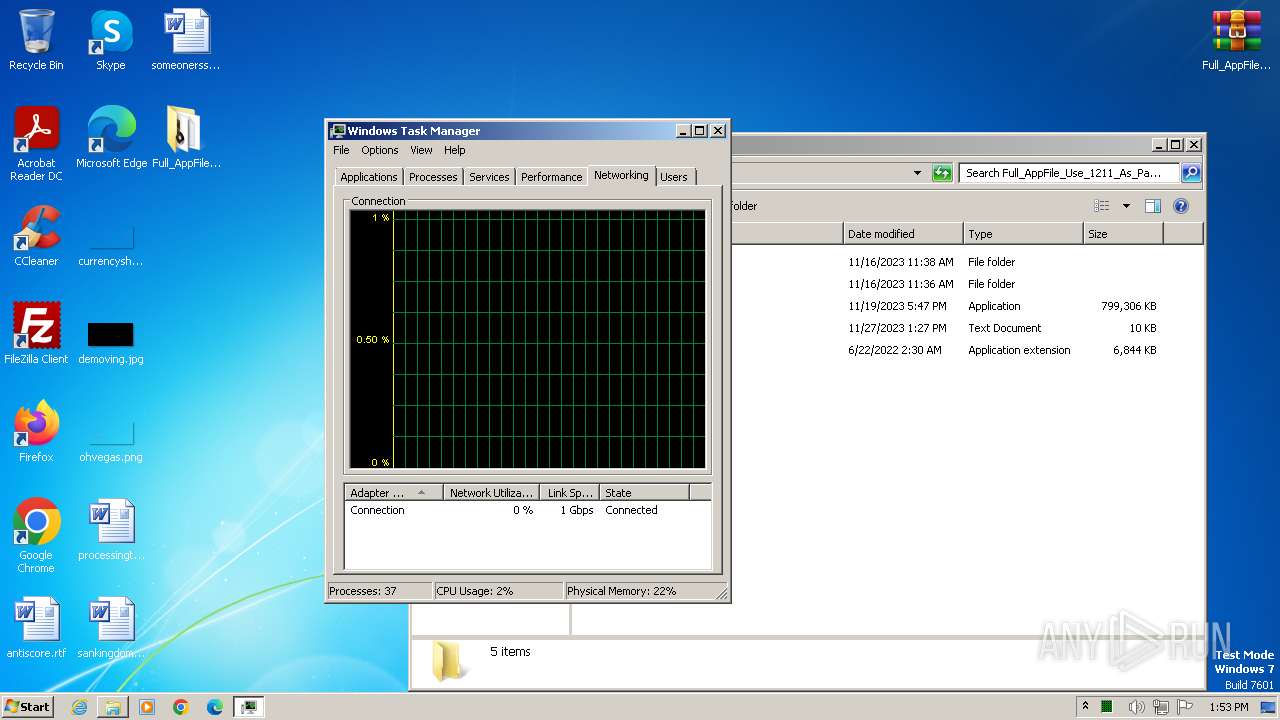1280x720 pixels.
Task: Open the processingt Word document
Action: [x=110, y=529]
